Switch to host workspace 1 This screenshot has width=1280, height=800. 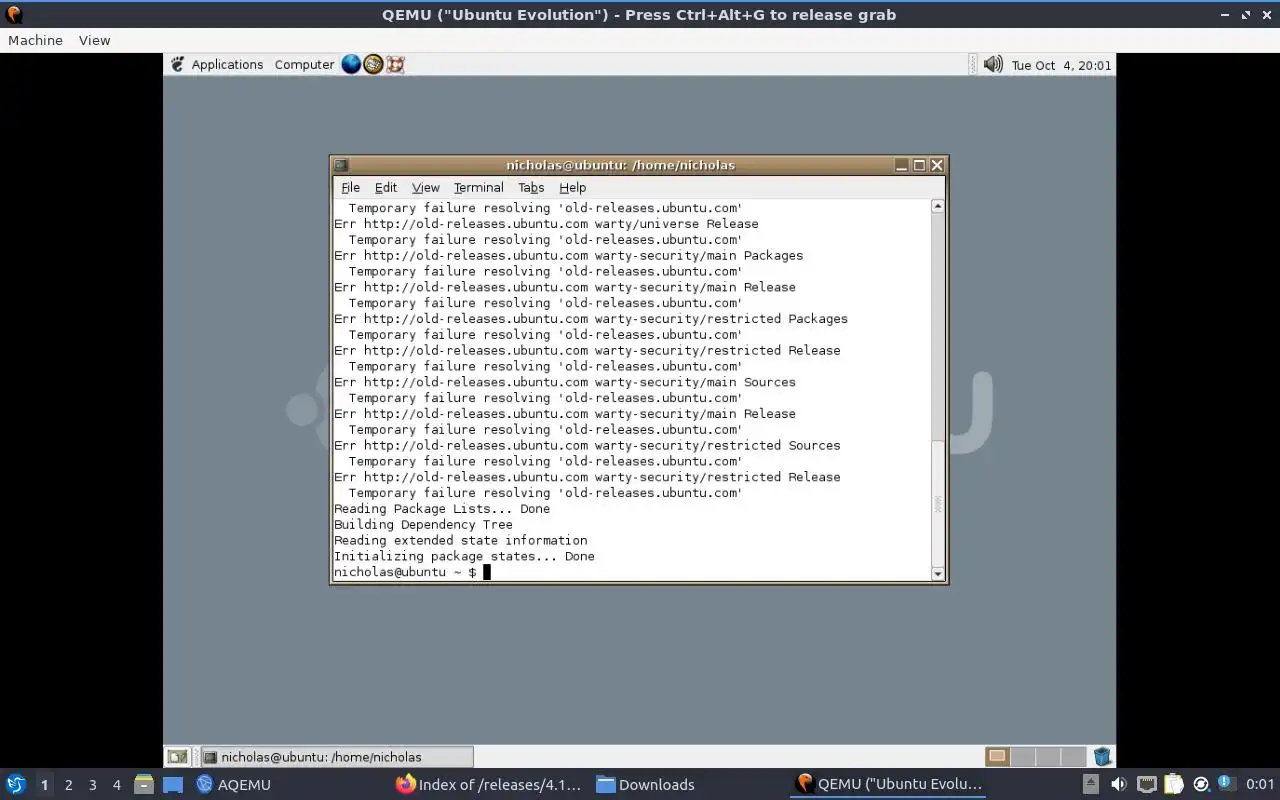[x=44, y=784]
